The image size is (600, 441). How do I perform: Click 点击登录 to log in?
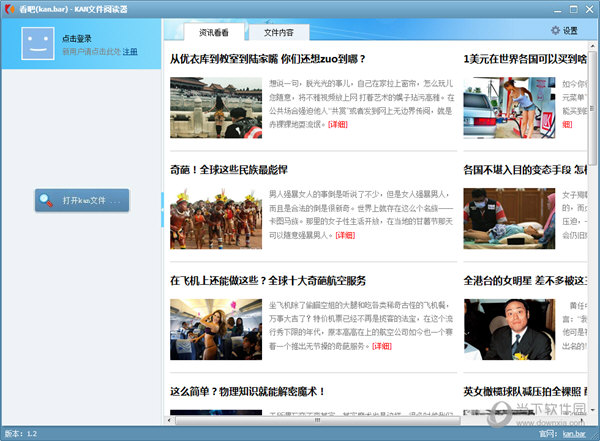pos(77,38)
